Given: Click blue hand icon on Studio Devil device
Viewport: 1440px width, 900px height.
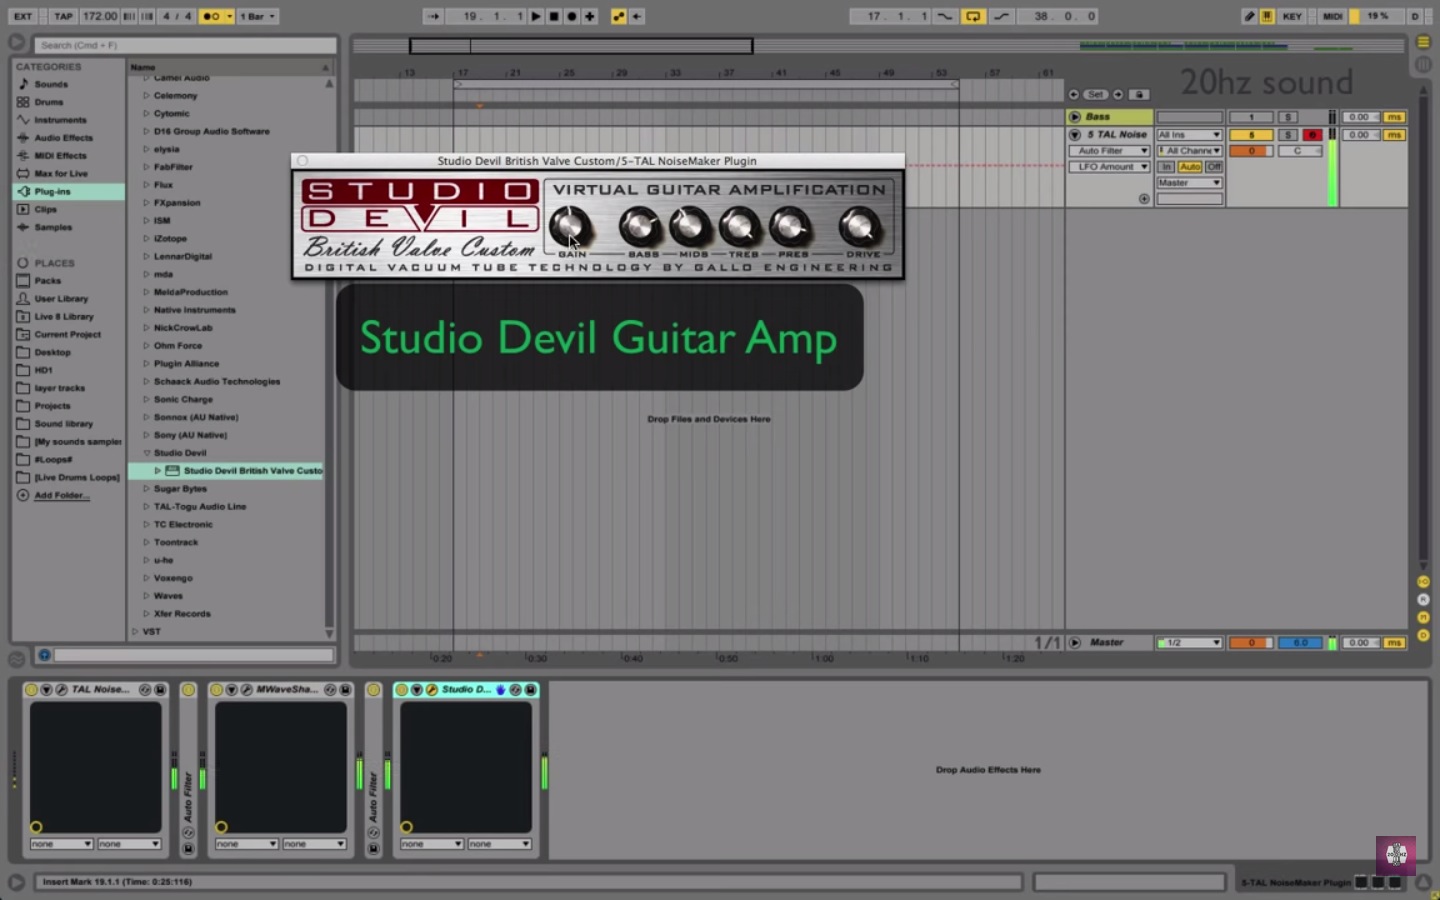Looking at the screenshot, I should point(501,690).
